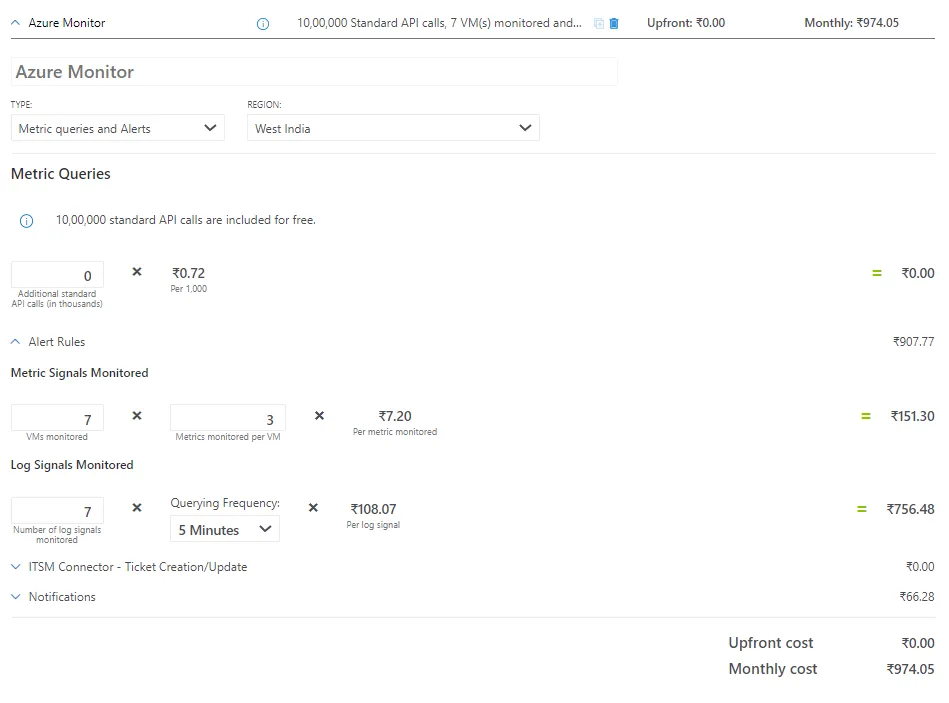
Task: Collapse the Alert Rules section
Action: click(x=14, y=340)
